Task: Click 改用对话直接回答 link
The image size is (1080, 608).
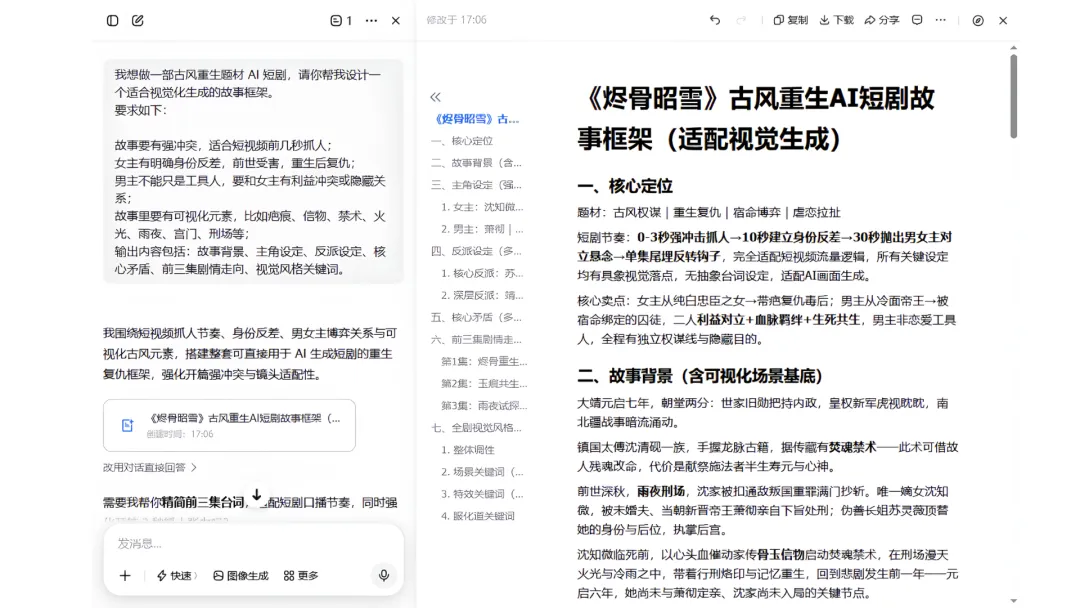Action: tap(149, 468)
